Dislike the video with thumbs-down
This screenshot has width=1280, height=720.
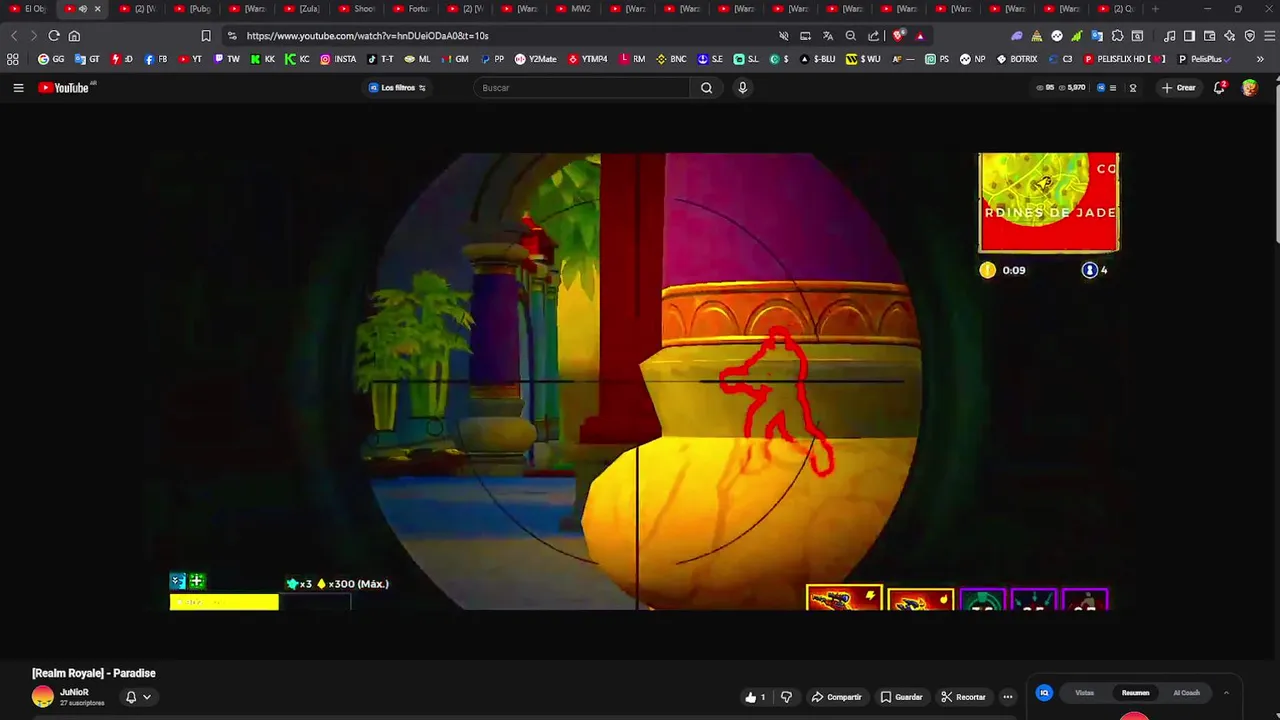(x=786, y=697)
